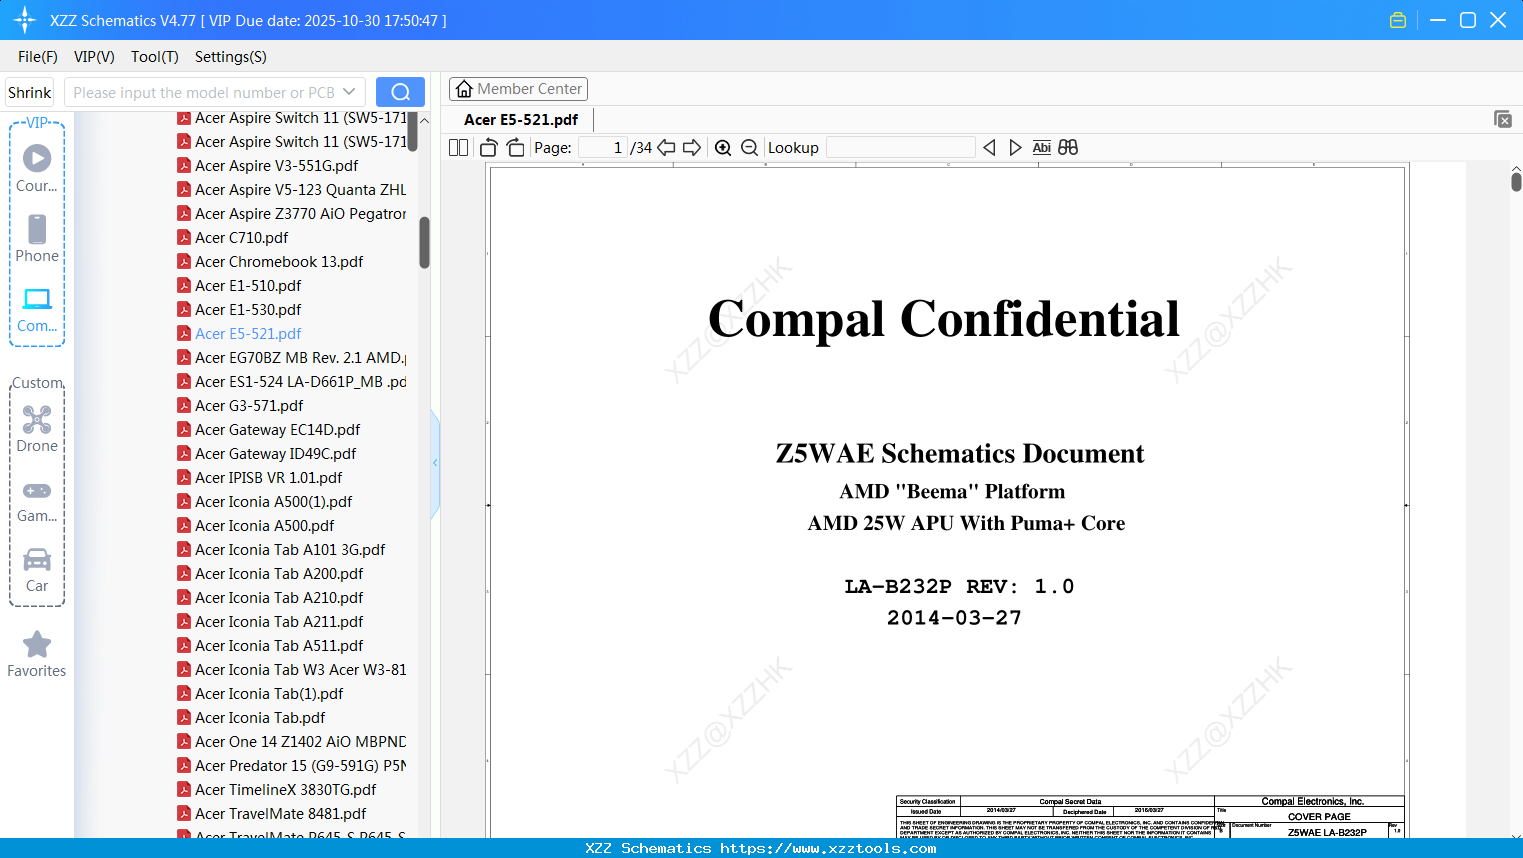
Task: Click the page number input field
Action: 602,148
